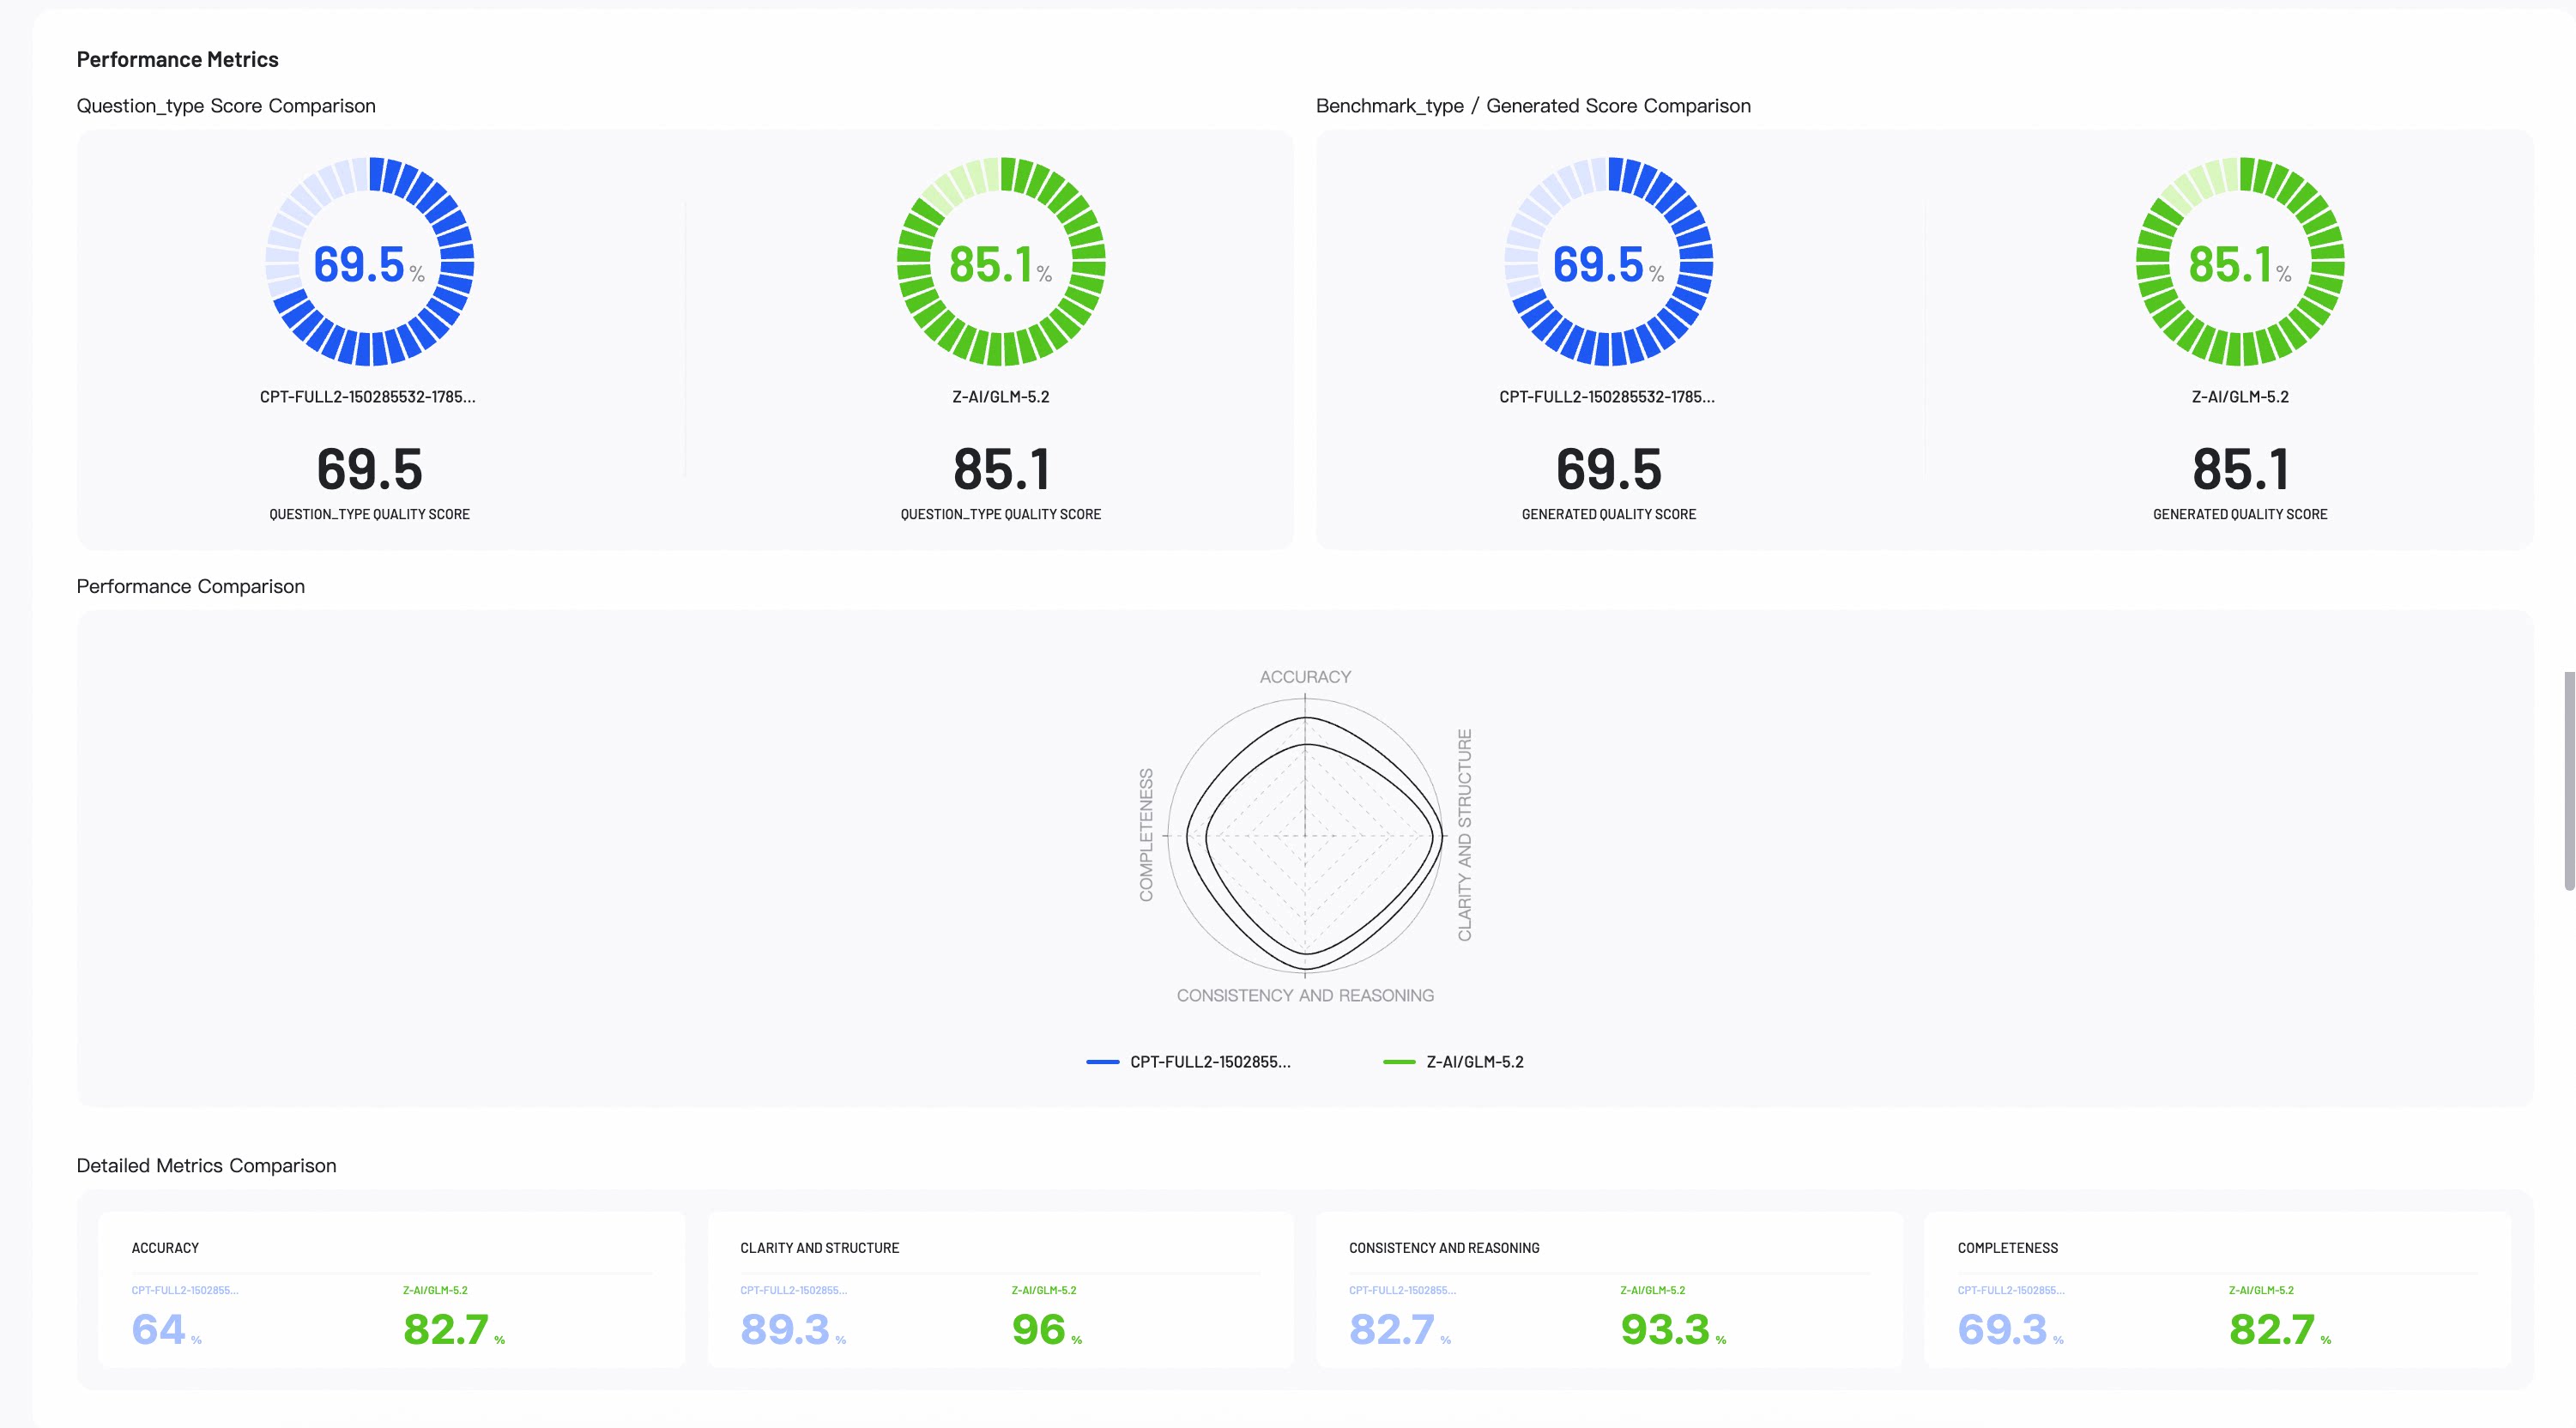Click the blue line swatch in radar legend
This screenshot has width=2576, height=1428.
[1102, 1062]
